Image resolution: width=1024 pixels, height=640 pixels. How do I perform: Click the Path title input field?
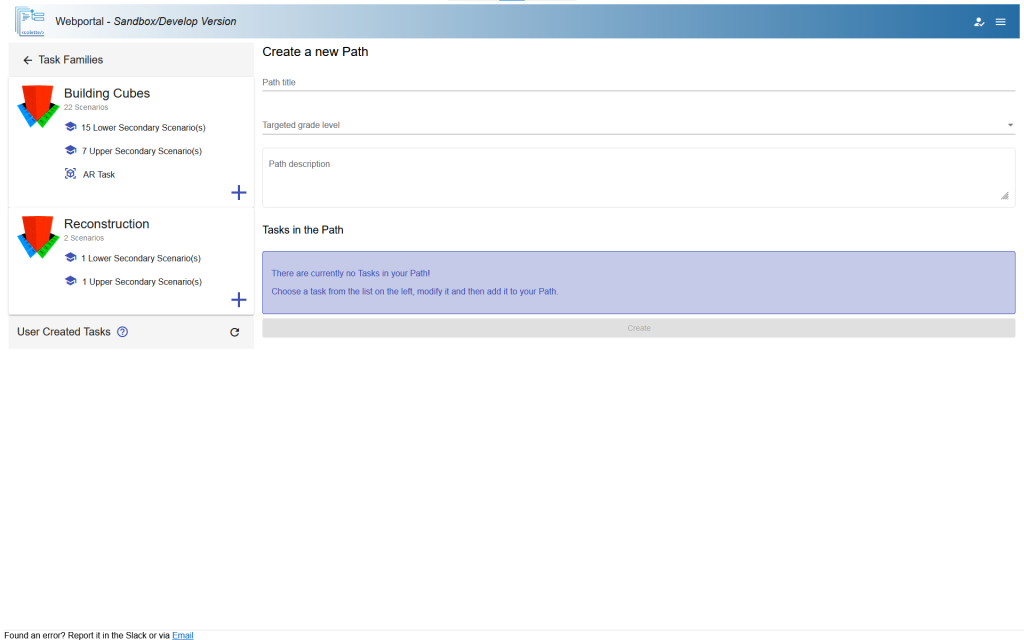click(x=638, y=82)
